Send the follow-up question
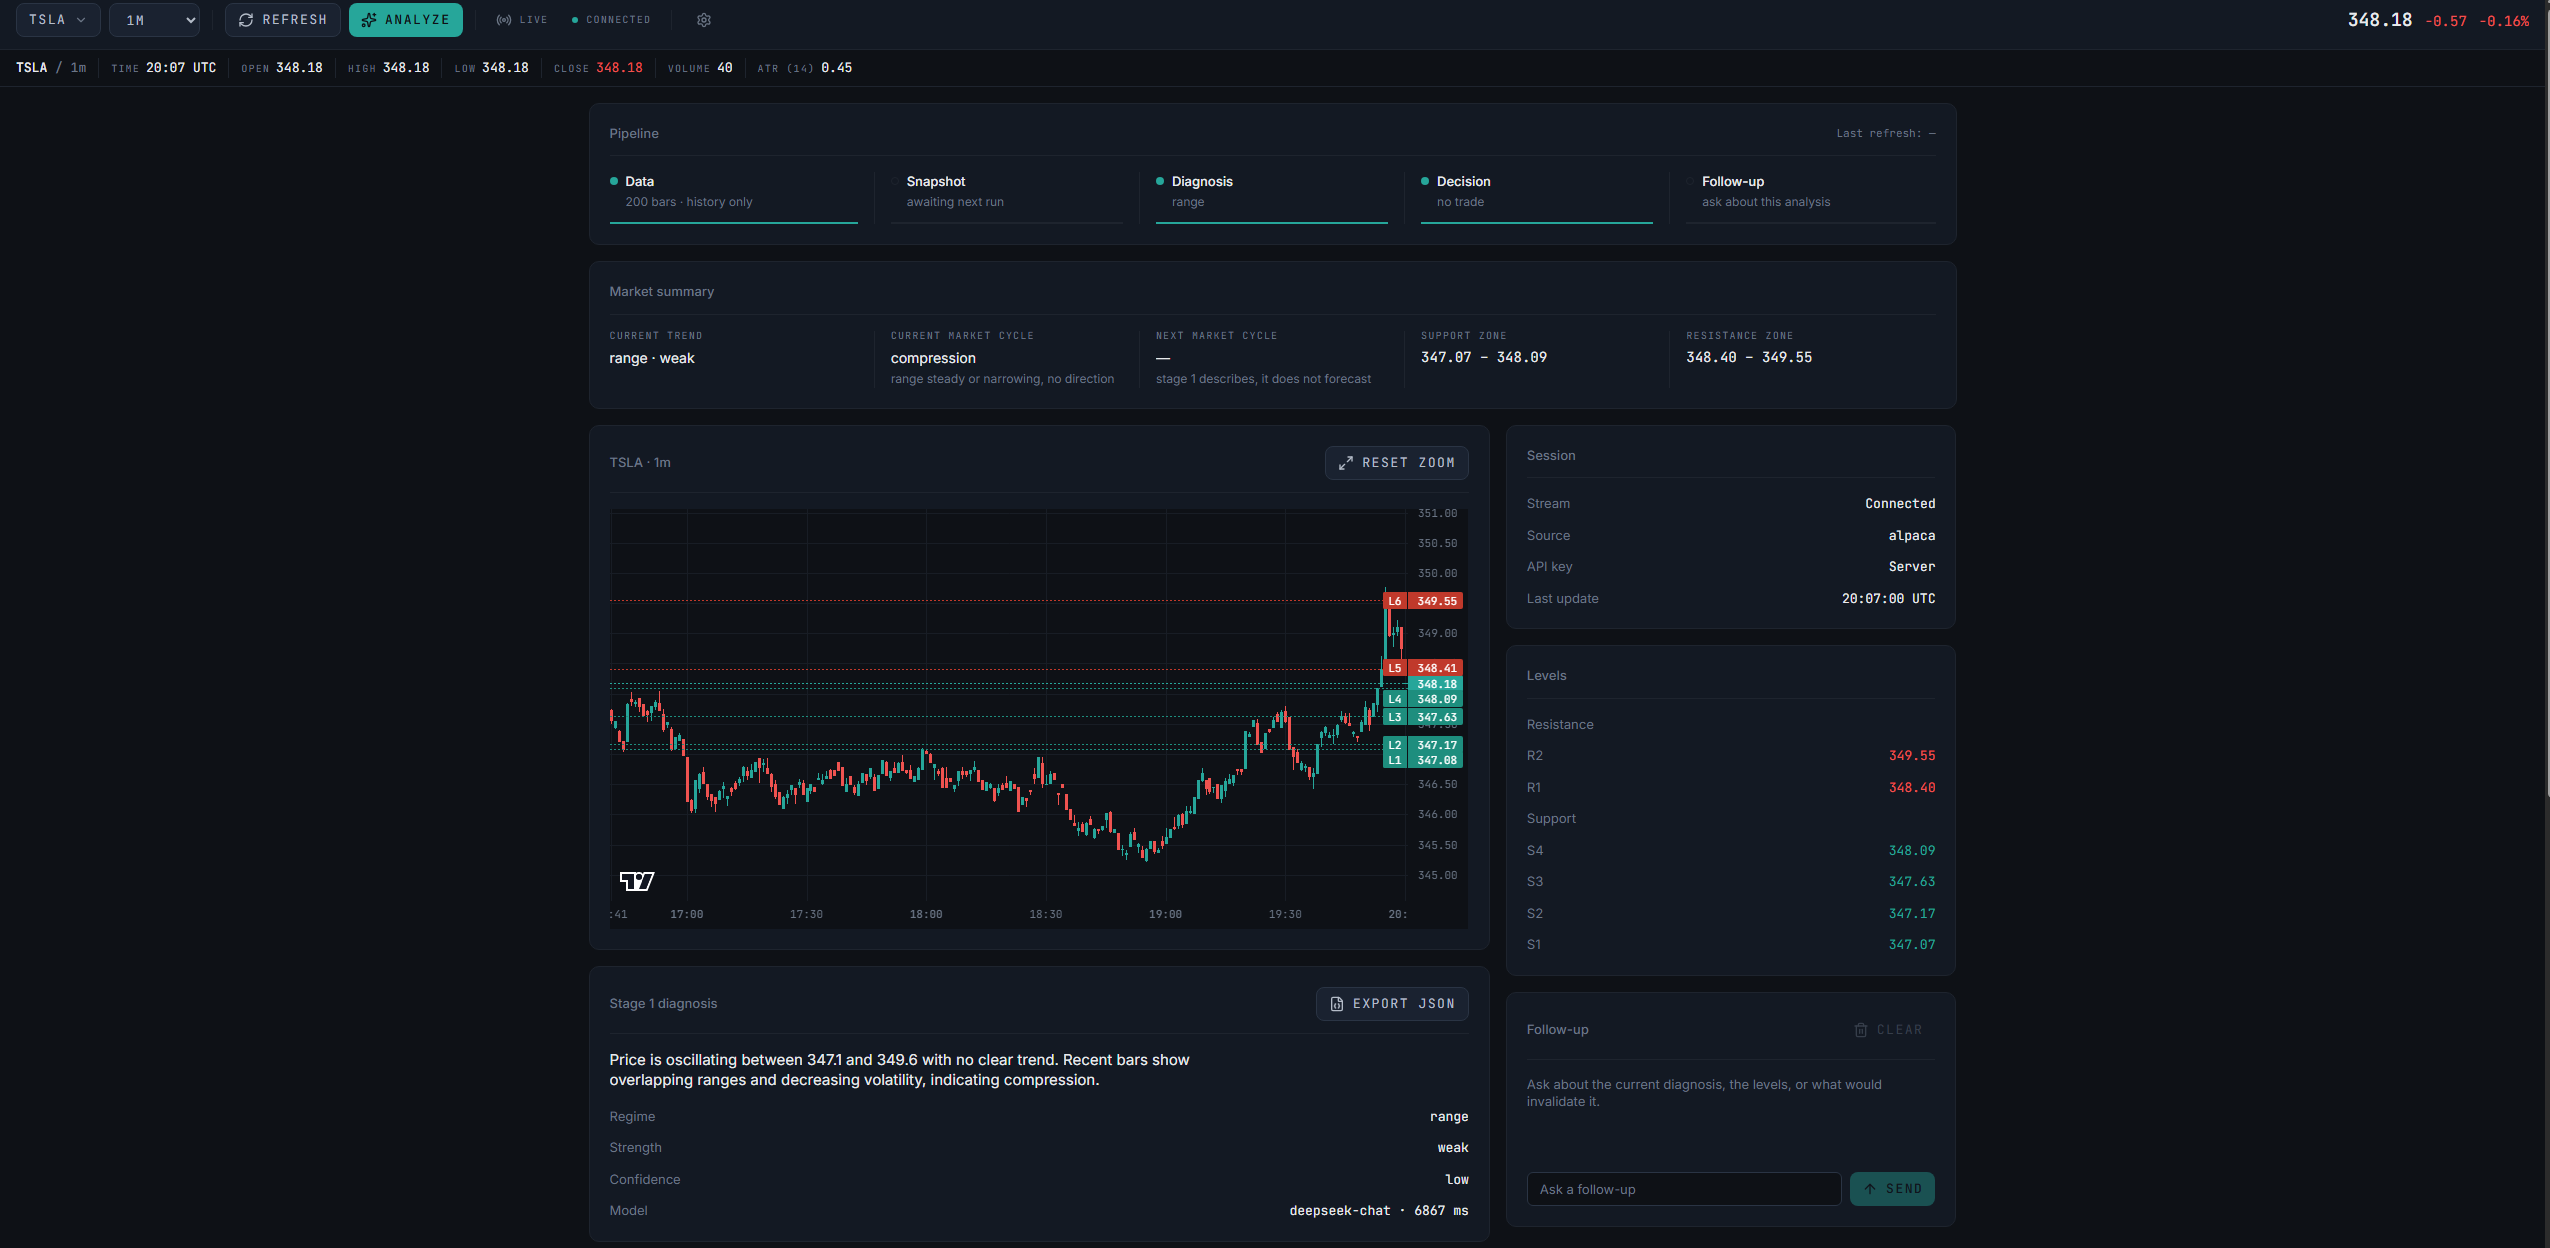Screen dimensions: 2550x1248 [x=1892, y=1189]
